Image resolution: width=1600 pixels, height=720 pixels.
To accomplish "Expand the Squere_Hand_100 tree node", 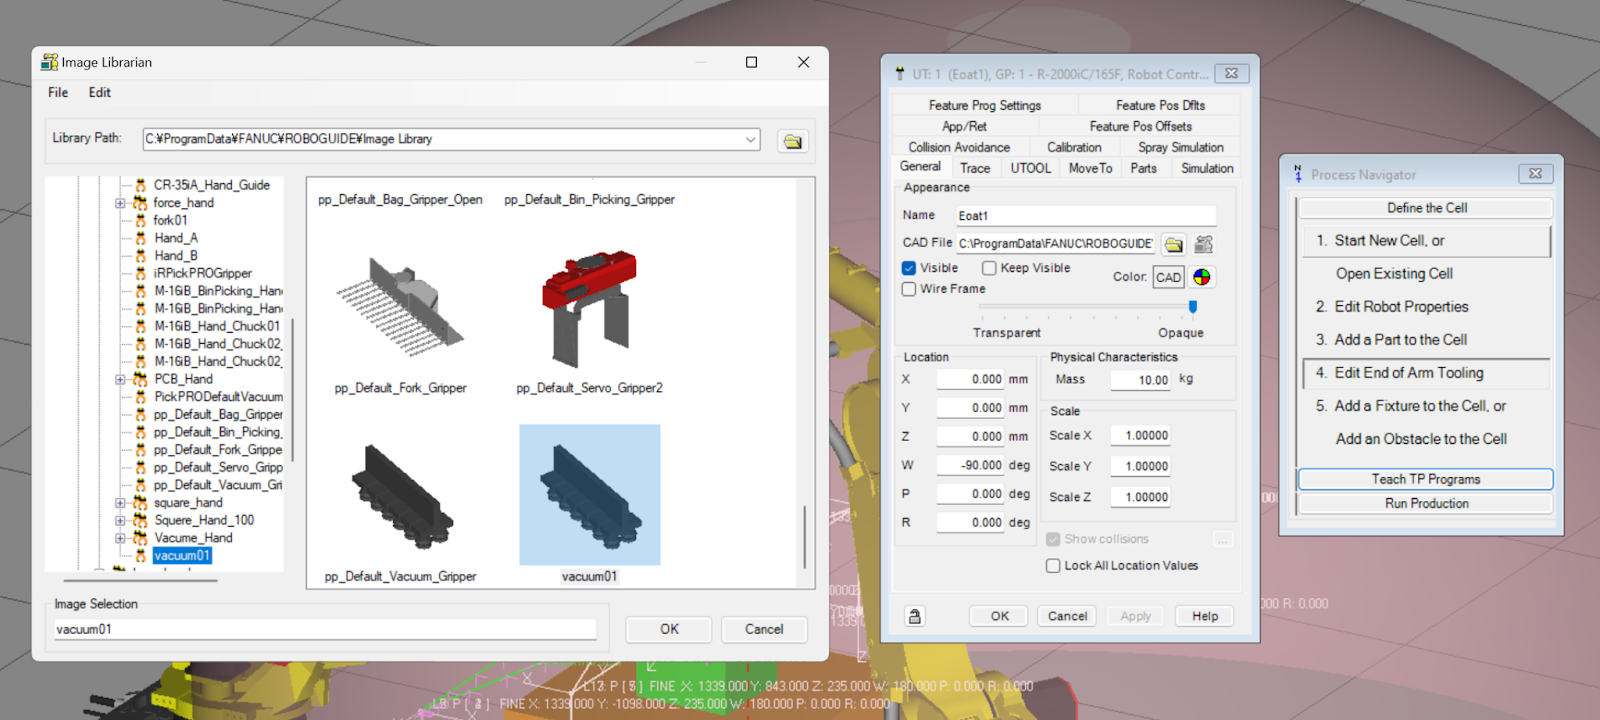I will [x=120, y=521].
